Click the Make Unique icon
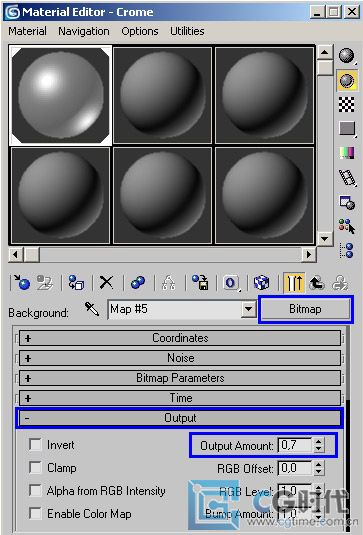 point(169,283)
